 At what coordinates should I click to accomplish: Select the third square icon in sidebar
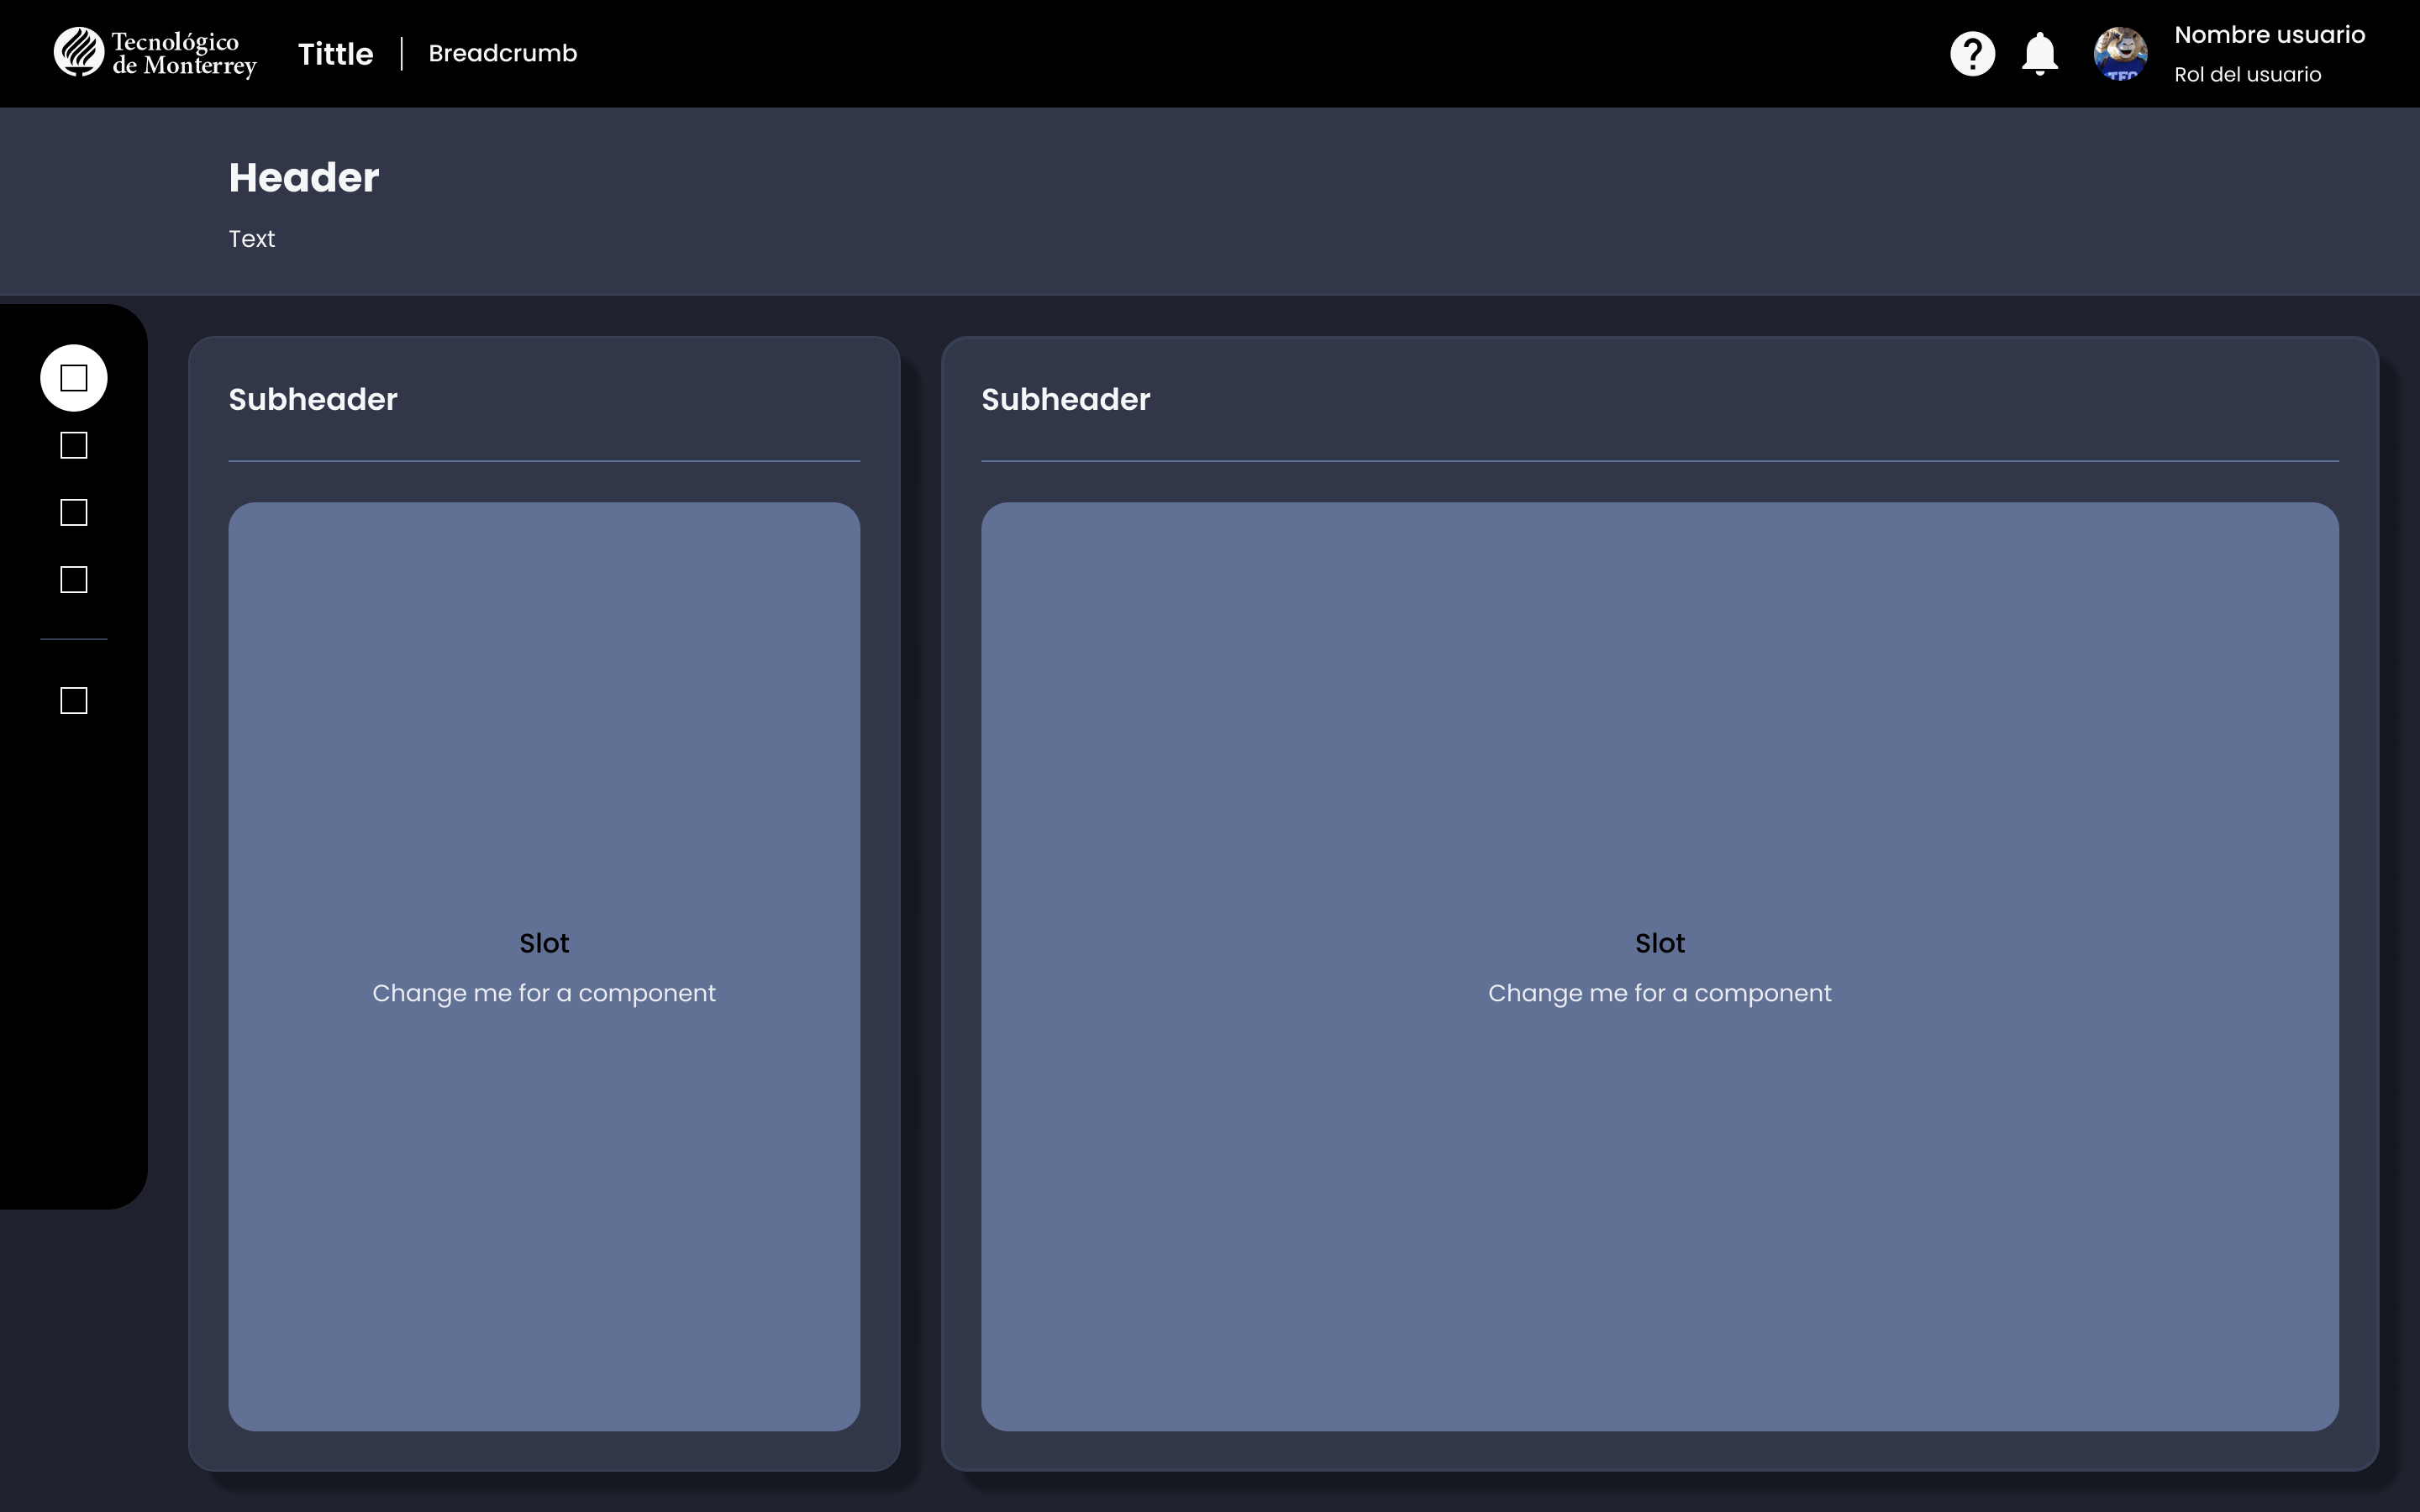point(74,512)
